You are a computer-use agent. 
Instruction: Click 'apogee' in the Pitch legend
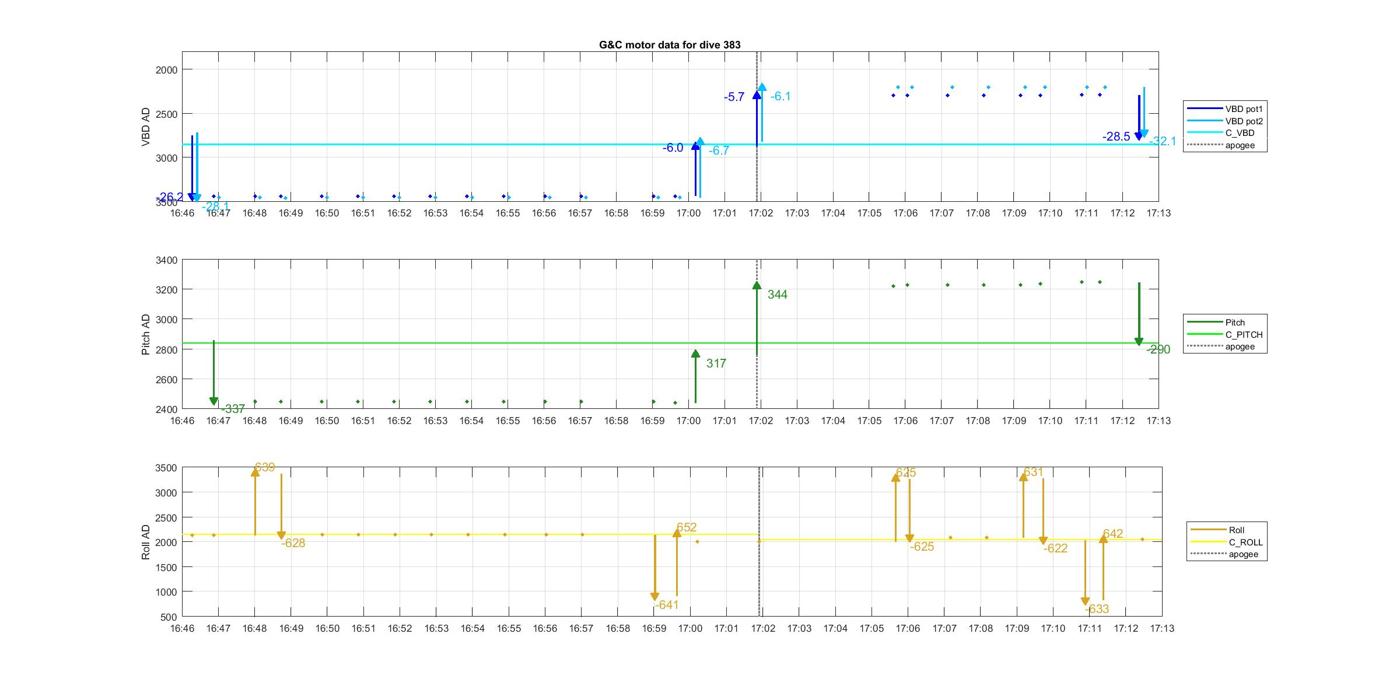pyautogui.click(x=1240, y=347)
